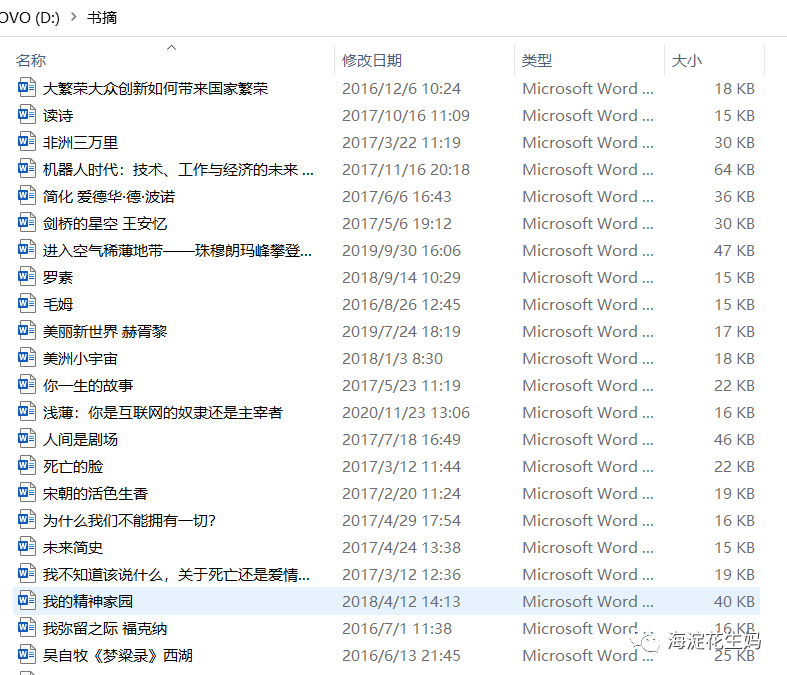The width and height of the screenshot is (787, 675).
Task: Click the 47 KB size cell
Action: pyautogui.click(x=734, y=251)
